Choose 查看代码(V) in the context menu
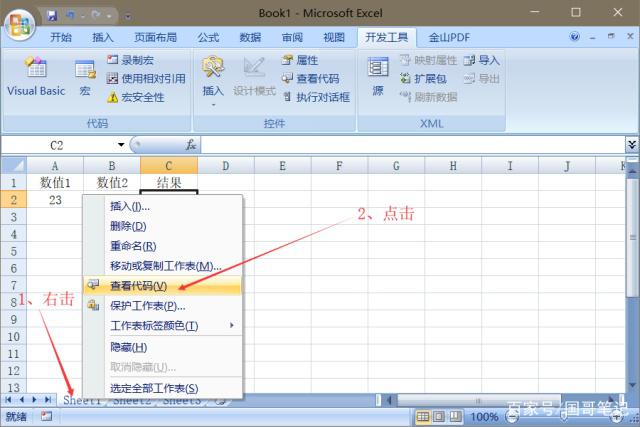The height and width of the screenshot is (427, 640). coord(162,286)
